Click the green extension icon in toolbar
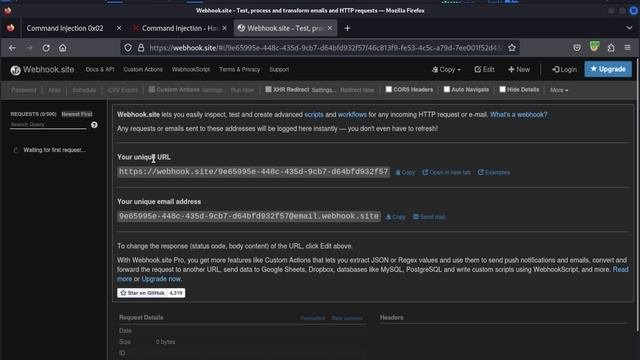 [x=594, y=47]
